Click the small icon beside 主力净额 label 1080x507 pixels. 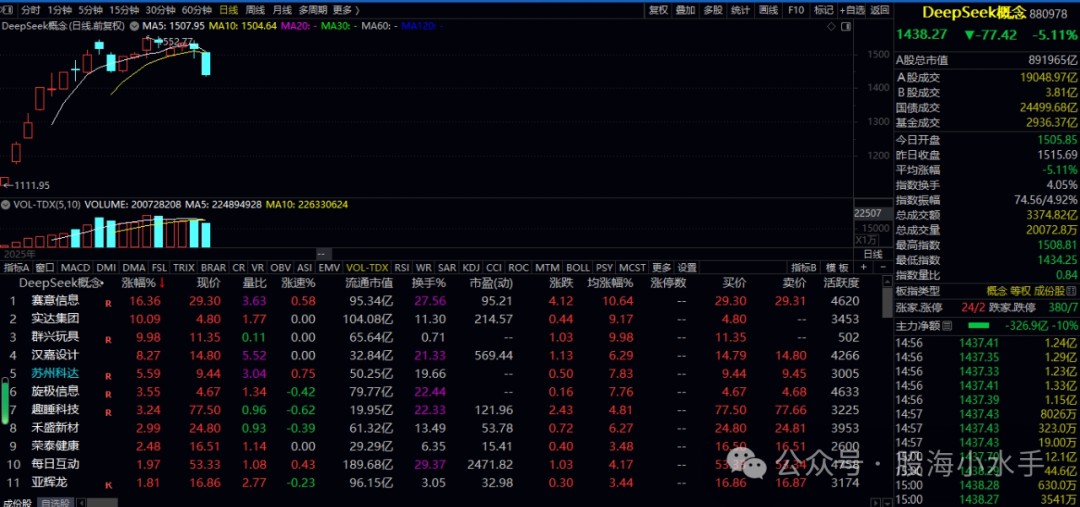coord(948,325)
